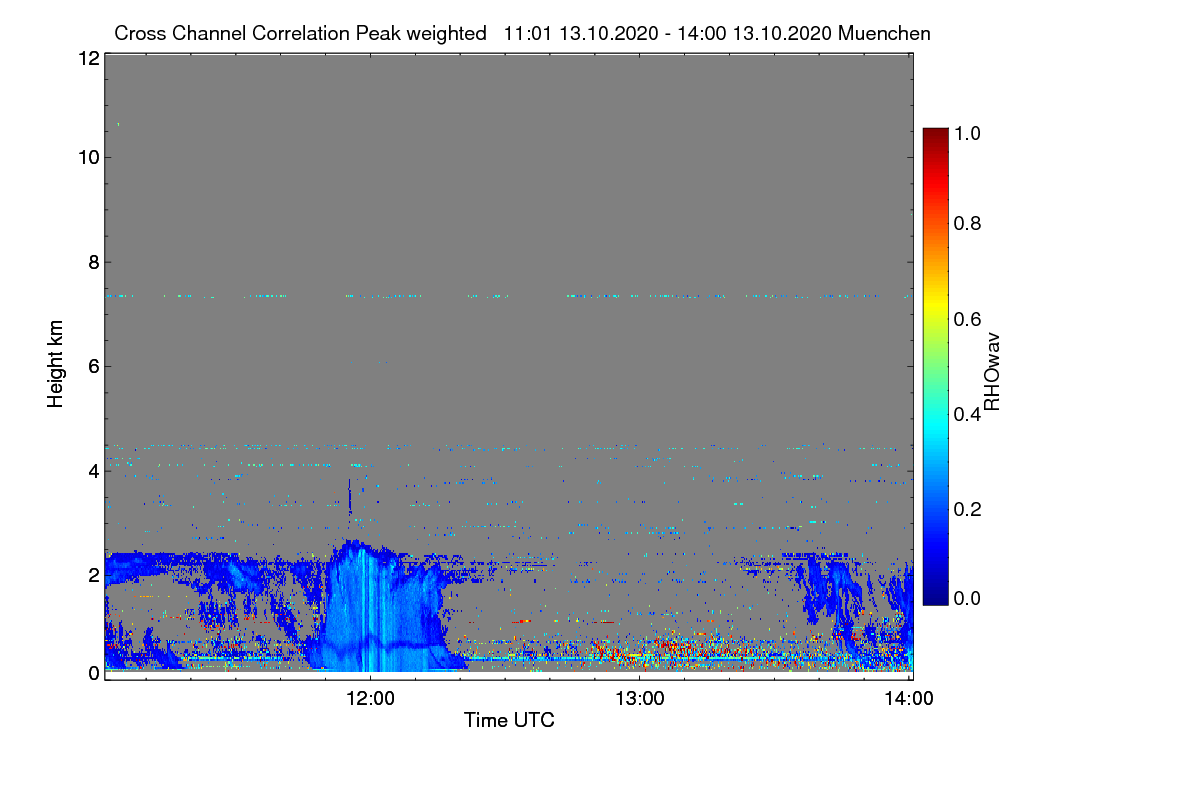Click the RHOwav color scale bar
Viewport: 1200px width, 800px height.
pos(934,366)
